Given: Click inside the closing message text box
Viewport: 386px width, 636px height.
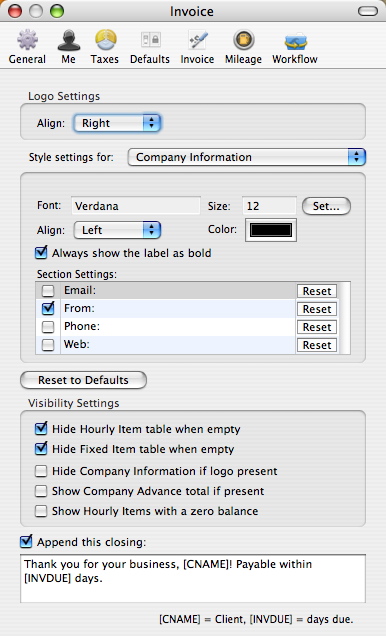Looking at the screenshot, I should (193, 578).
